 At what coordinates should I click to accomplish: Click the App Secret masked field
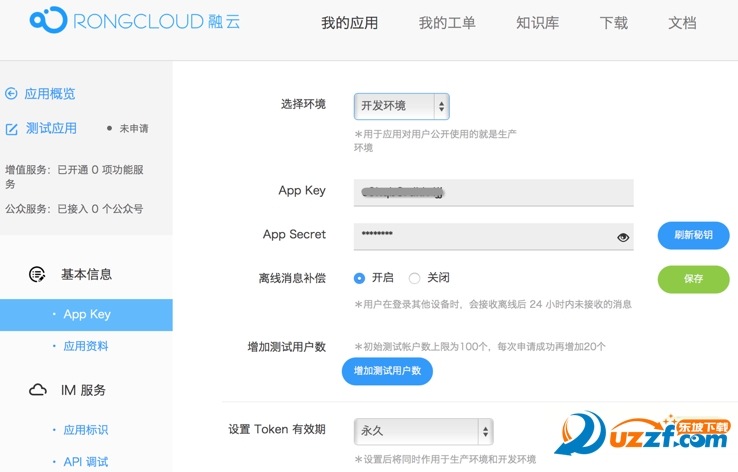(x=493, y=237)
